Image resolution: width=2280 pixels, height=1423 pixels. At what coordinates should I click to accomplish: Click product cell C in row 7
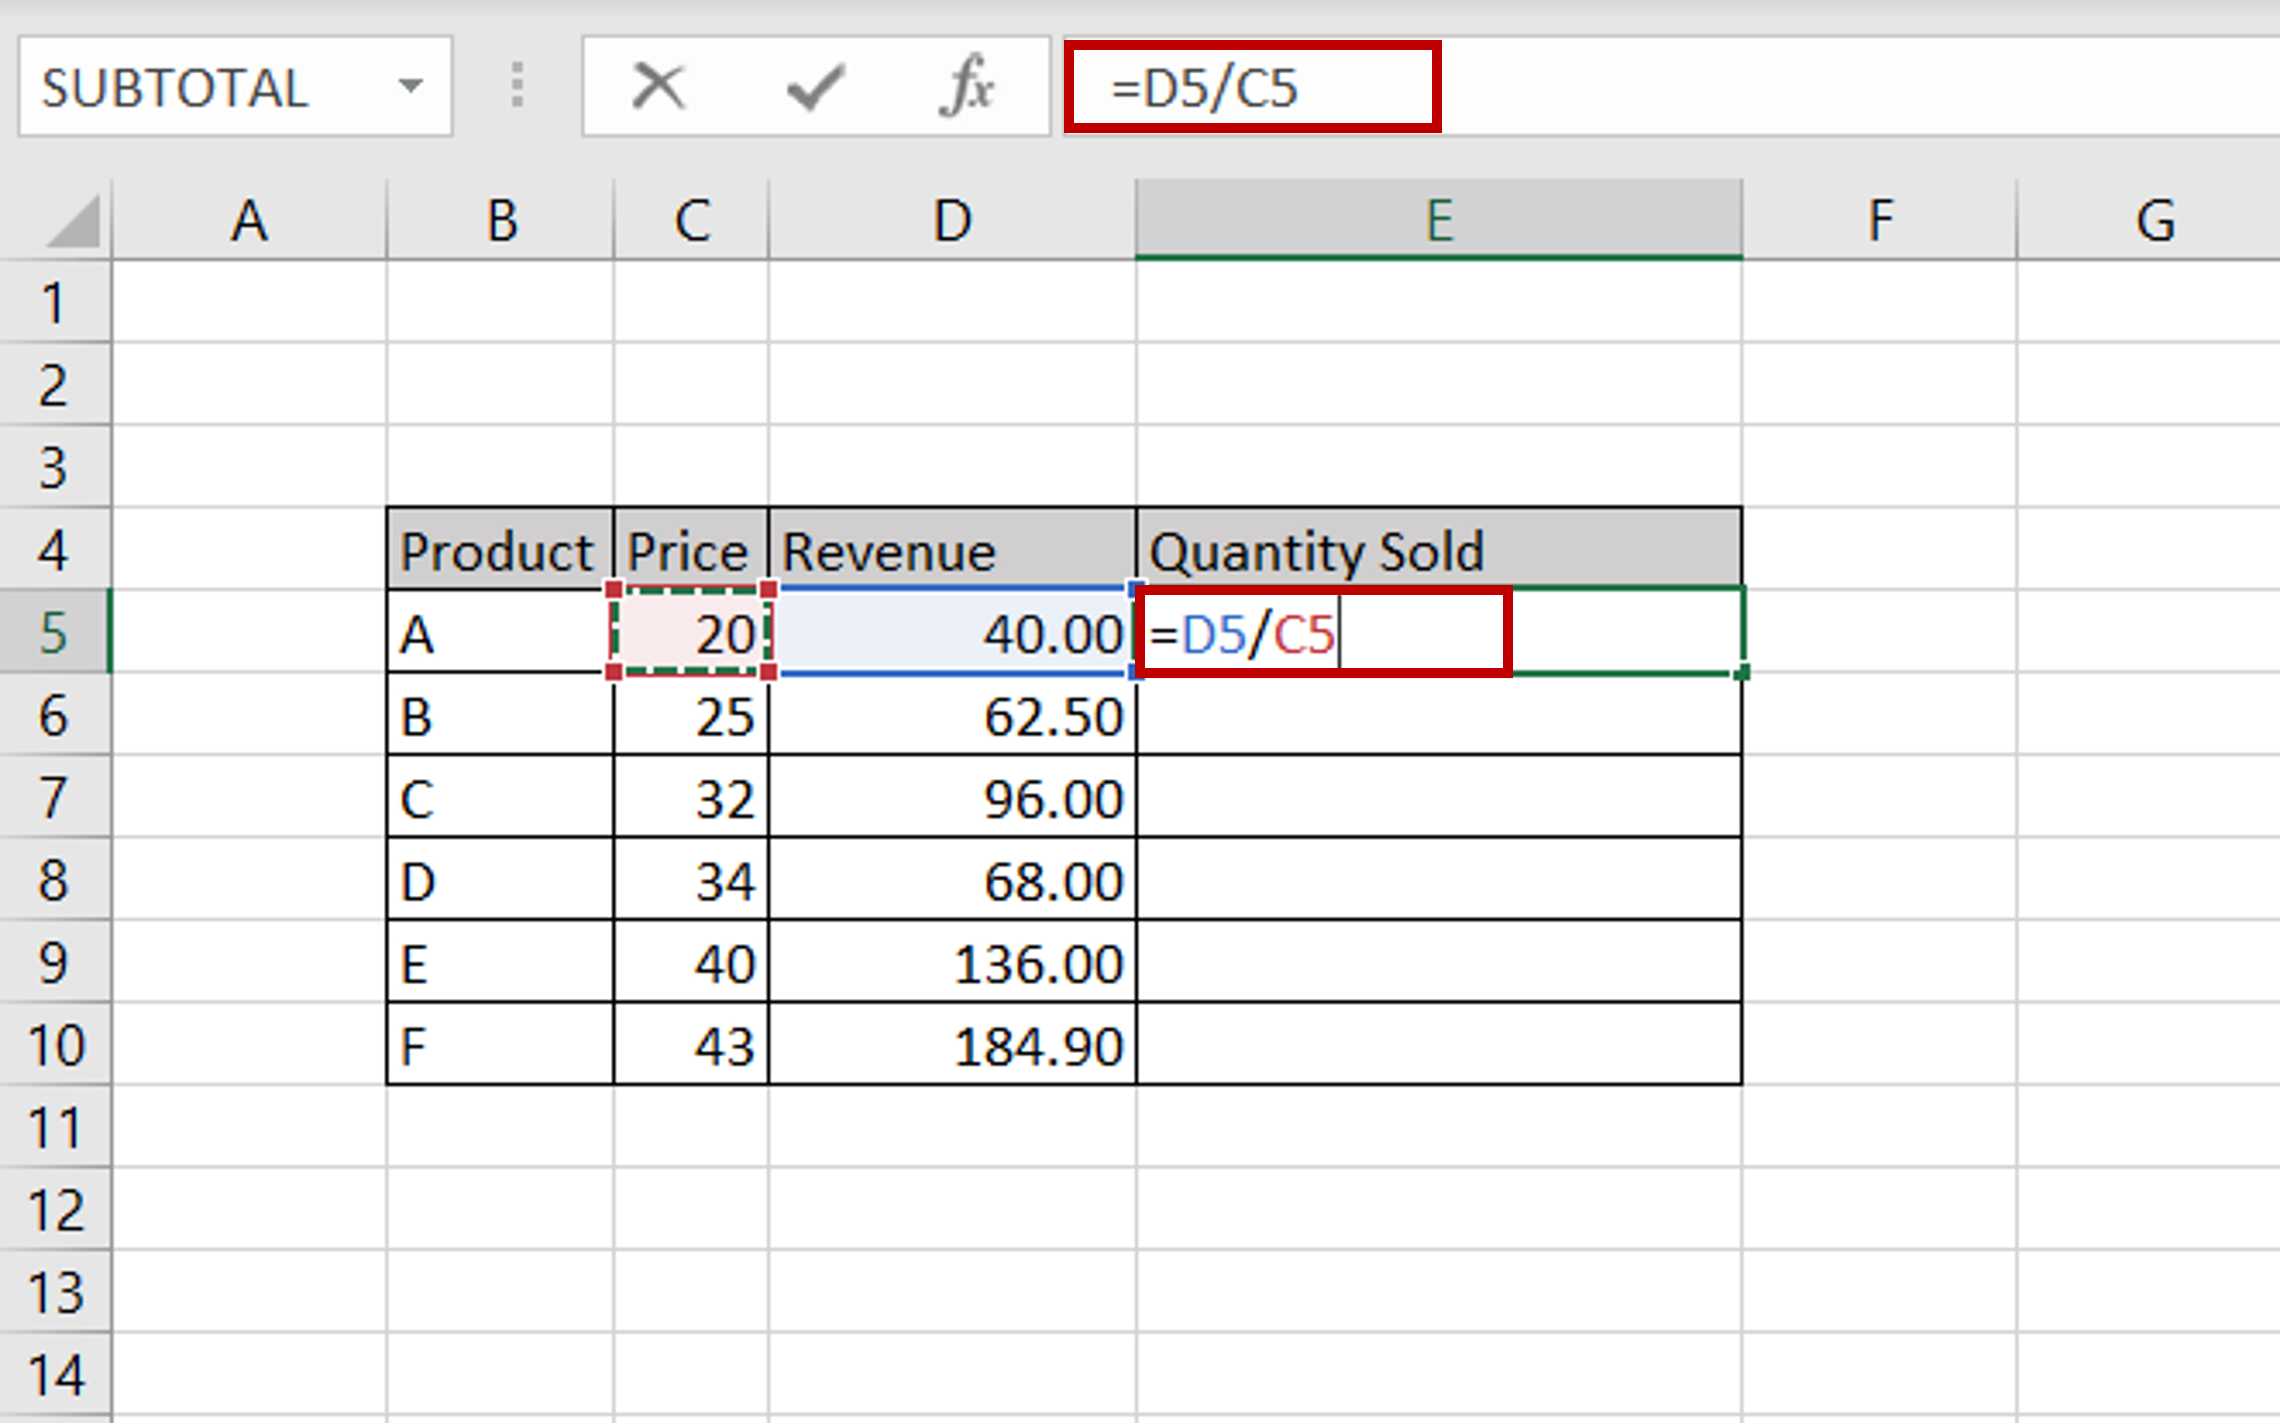tap(500, 798)
